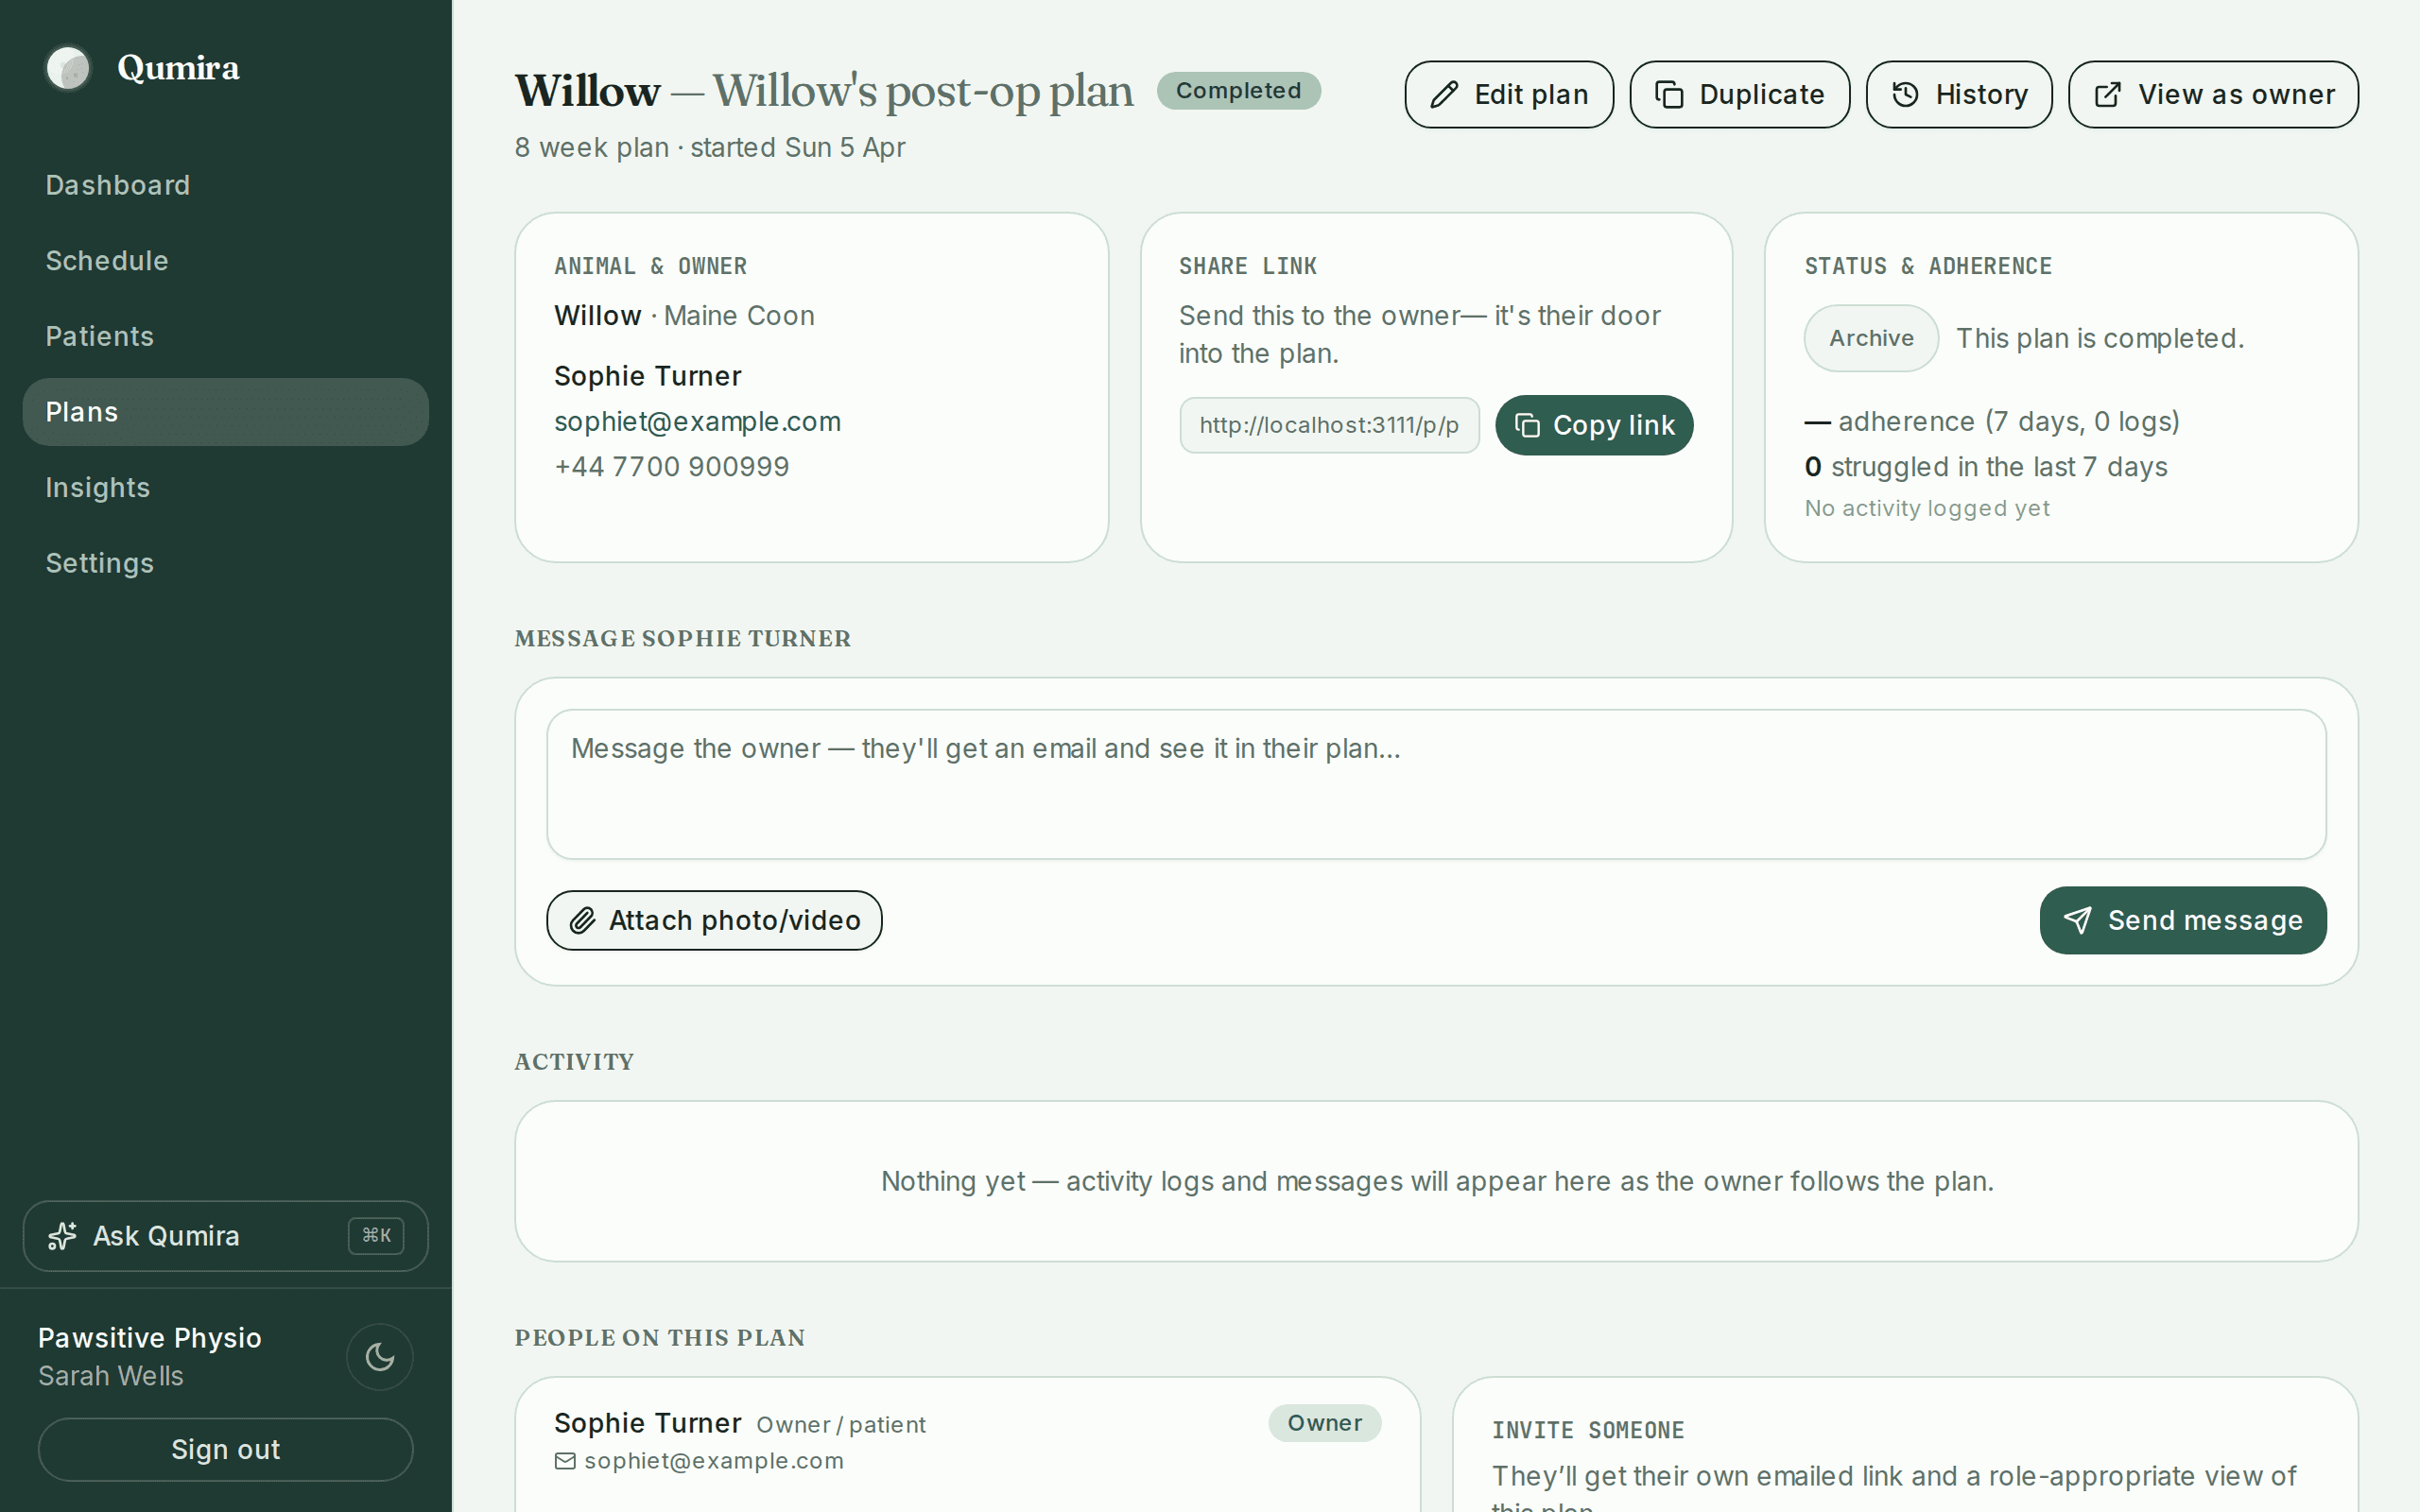Click the owner email in Animal & Owner card

click(697, 422)
